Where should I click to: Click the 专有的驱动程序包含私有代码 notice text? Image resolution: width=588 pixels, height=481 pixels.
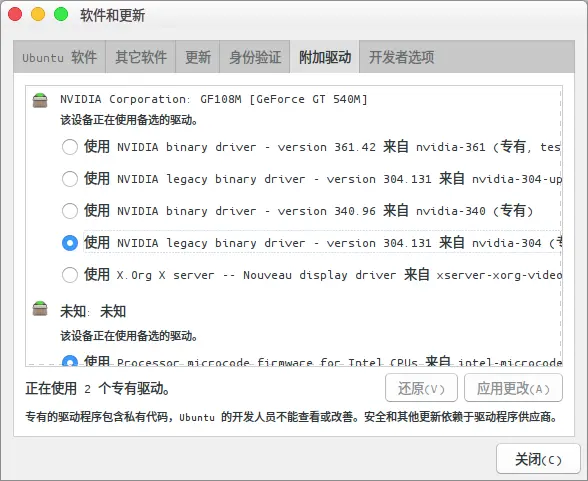[292, 417]
